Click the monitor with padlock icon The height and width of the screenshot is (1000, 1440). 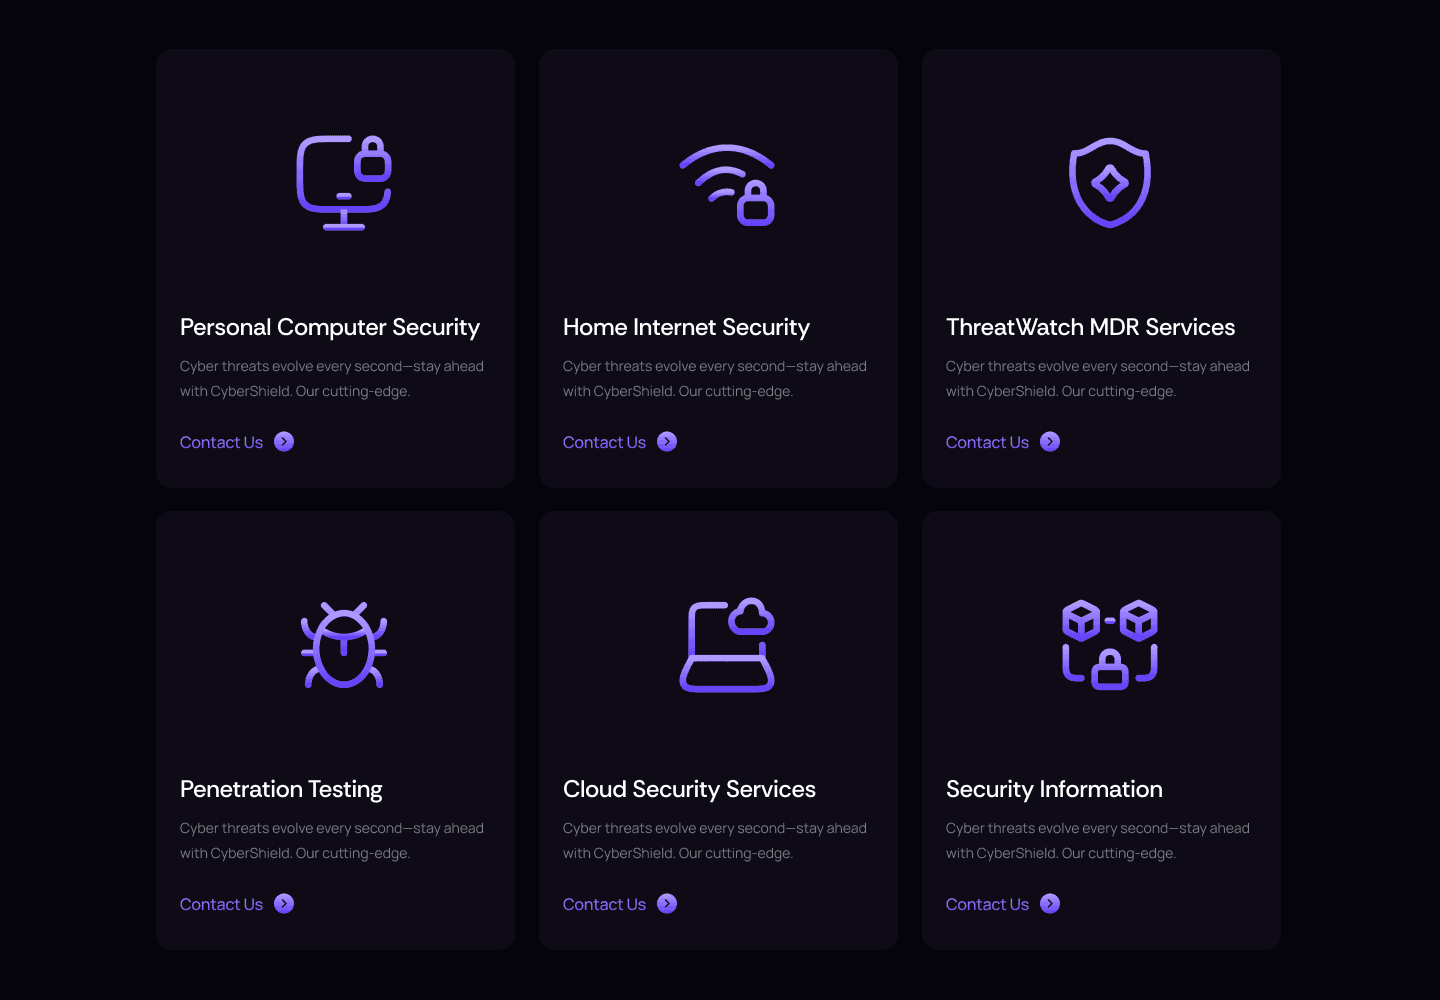344,183
